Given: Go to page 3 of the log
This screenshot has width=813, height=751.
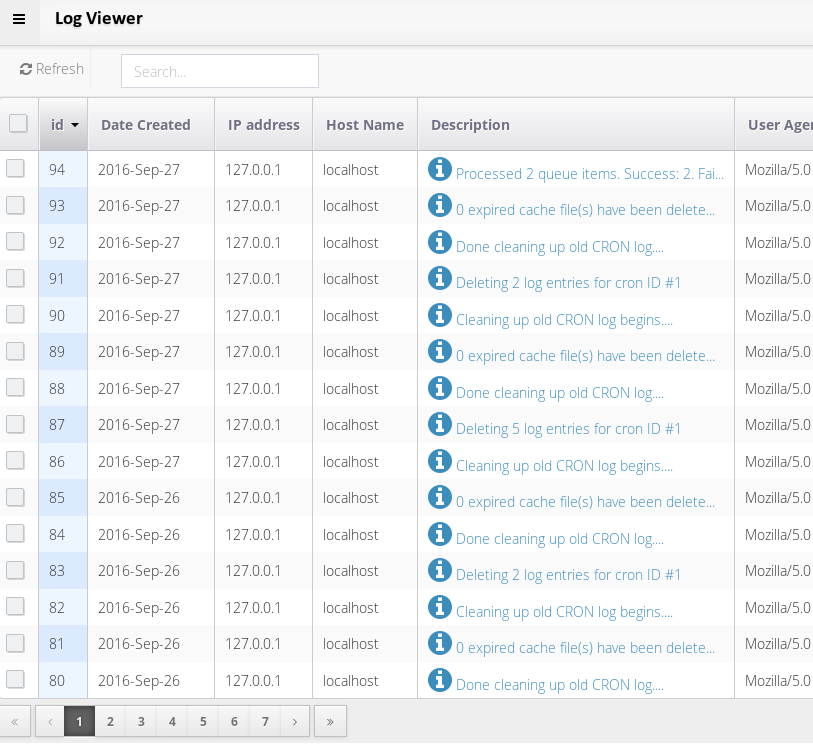Looking at the screenshot, I should 141,721.
